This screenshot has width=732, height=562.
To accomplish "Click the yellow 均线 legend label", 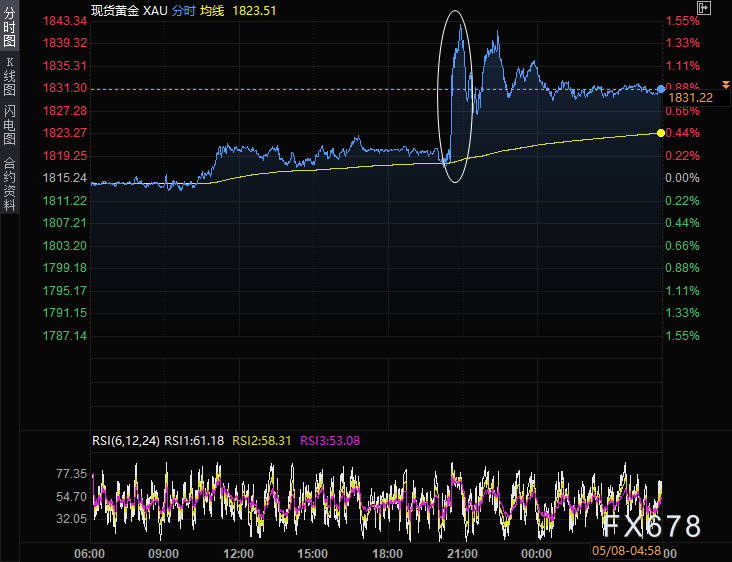I will pyautogui.click(x=212, y=11).
